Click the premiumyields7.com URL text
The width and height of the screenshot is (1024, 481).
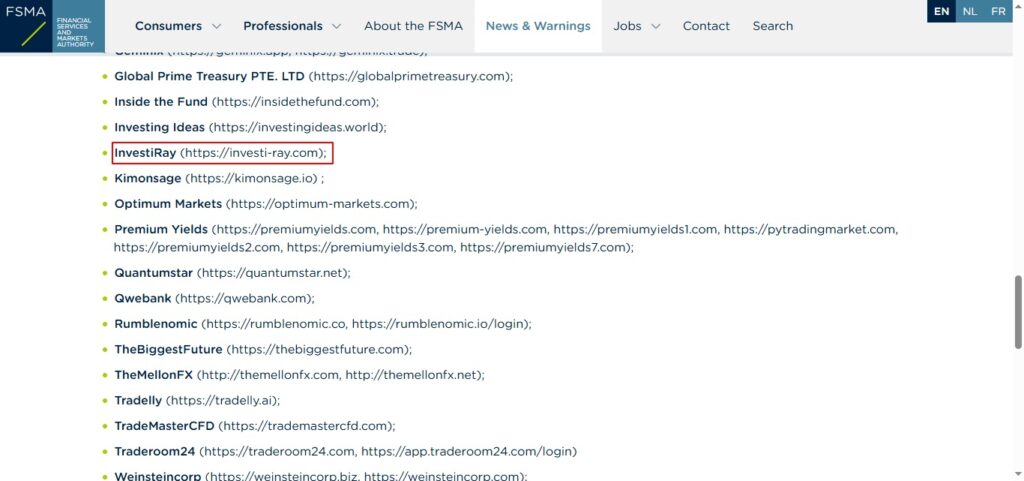543,247
